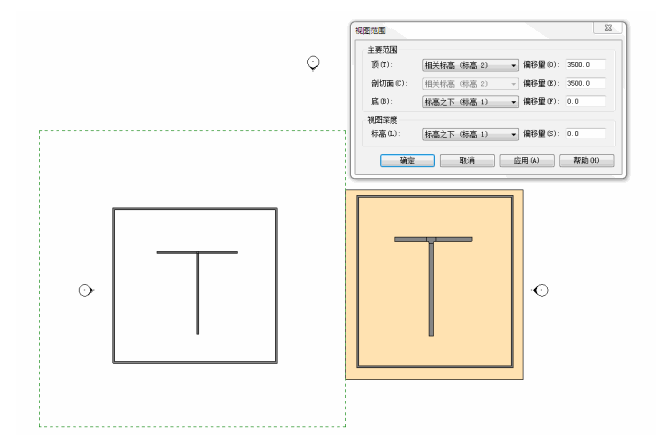This screenshot has width=670, height=435.
Task: Click the 视图深度 offset (S) input field
Action: tap(585, 133)
